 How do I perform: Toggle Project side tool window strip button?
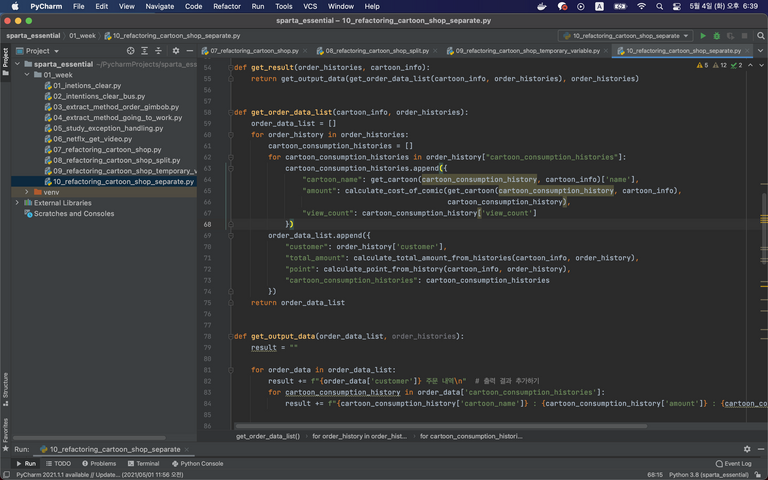(5, 62)
